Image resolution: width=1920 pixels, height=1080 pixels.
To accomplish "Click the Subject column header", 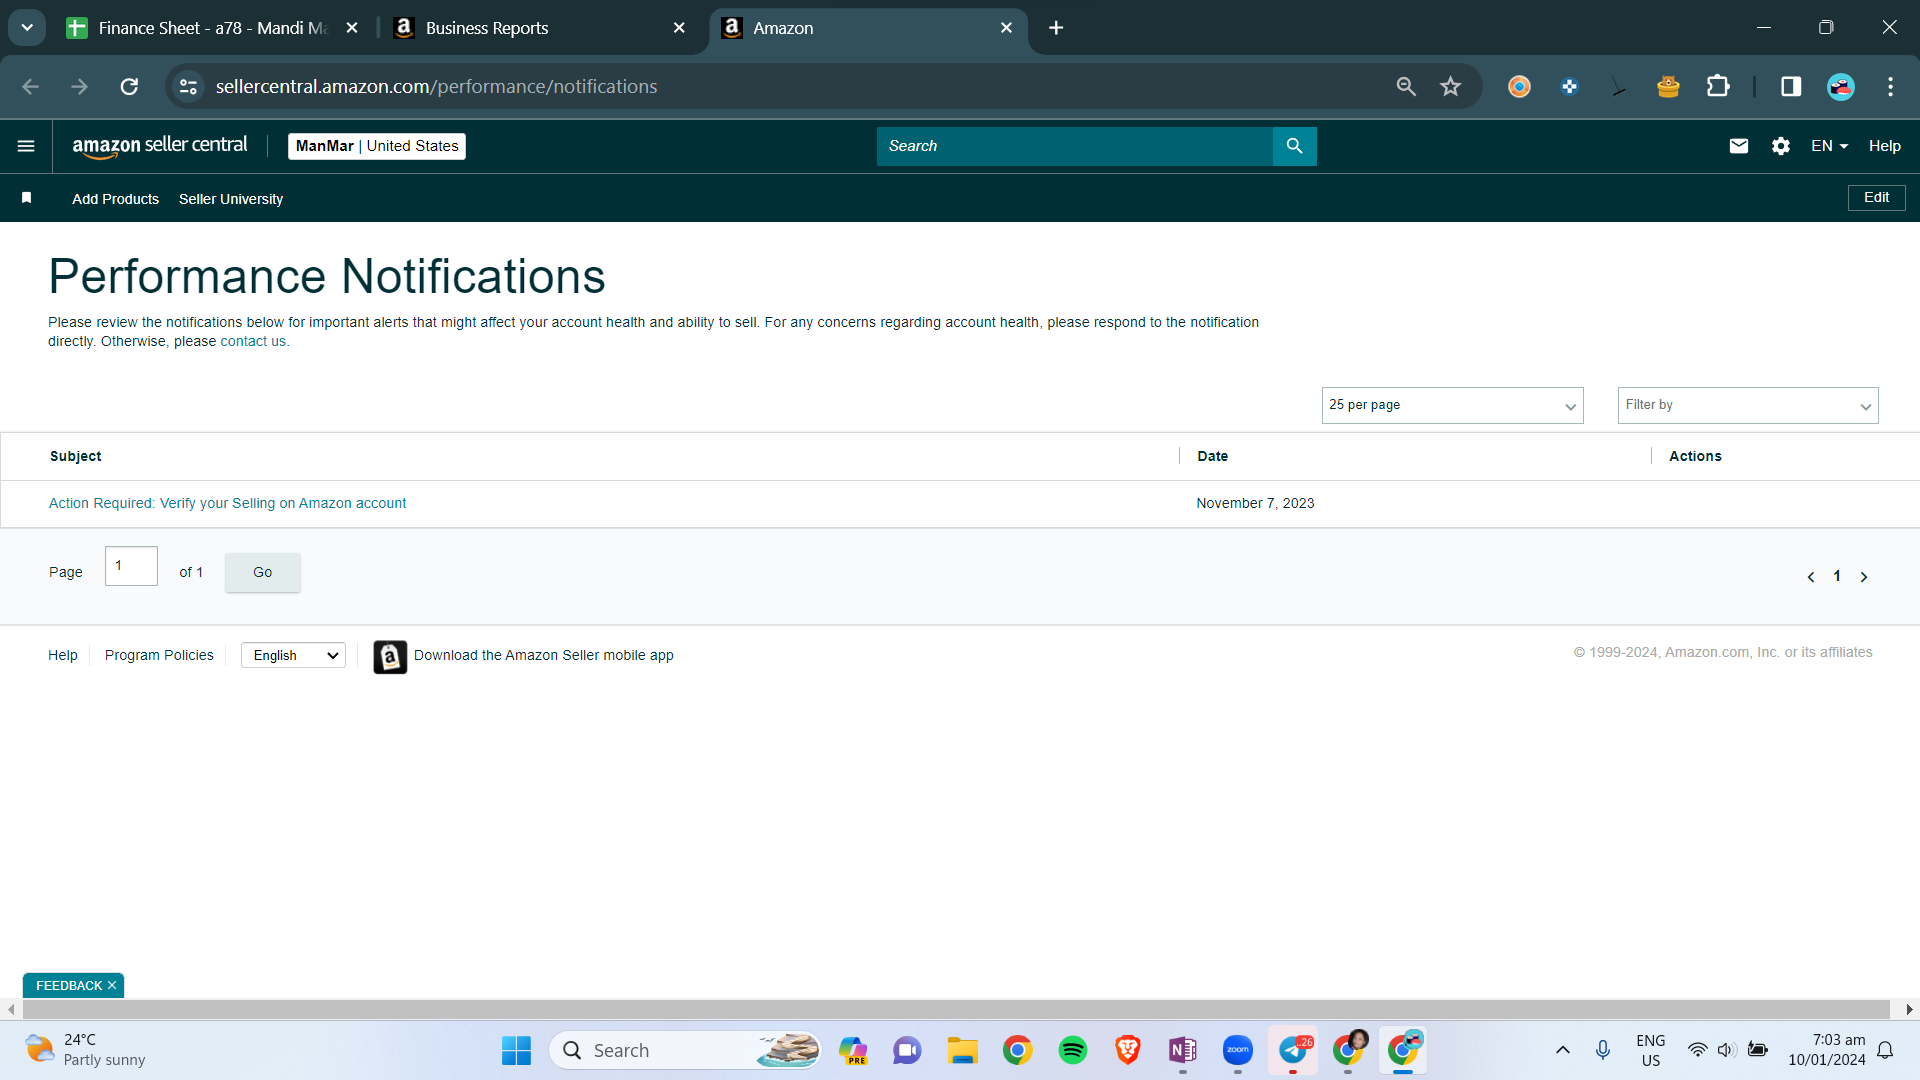I will pyautogui.click(x=76, y=456).
